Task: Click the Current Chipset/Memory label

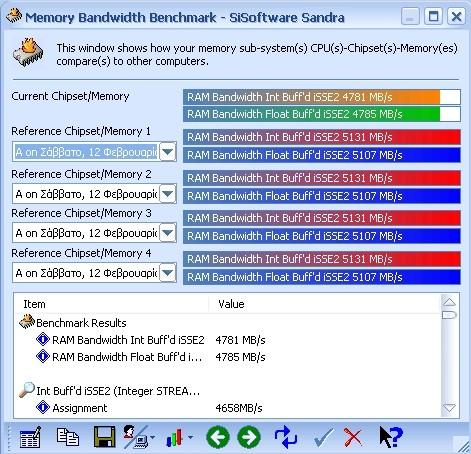Action: pos(70,96)
